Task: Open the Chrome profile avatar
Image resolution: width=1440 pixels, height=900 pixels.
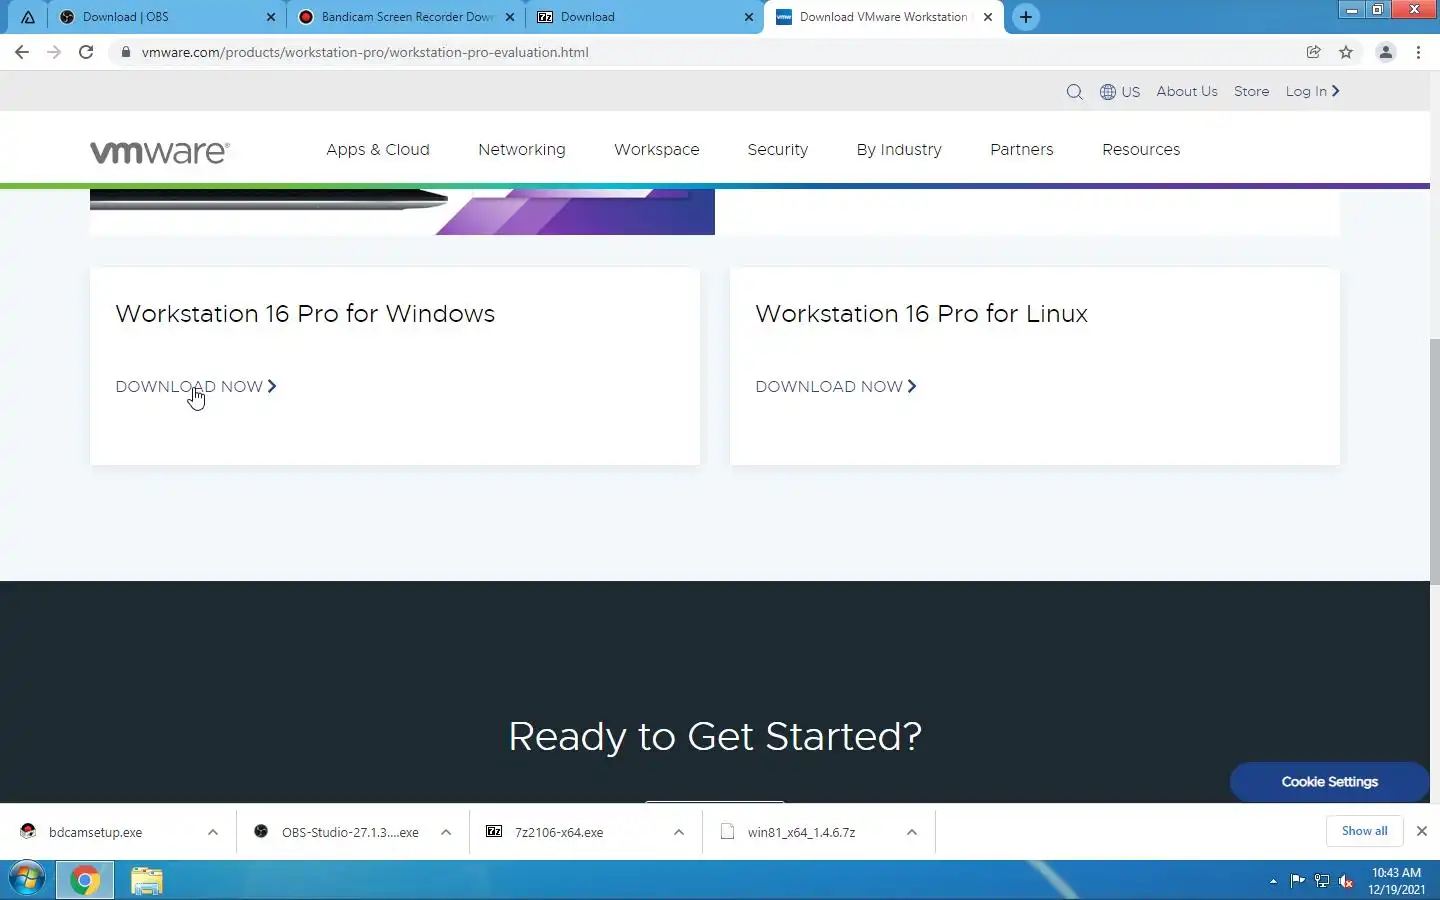Action: [x=1386, y=52]
